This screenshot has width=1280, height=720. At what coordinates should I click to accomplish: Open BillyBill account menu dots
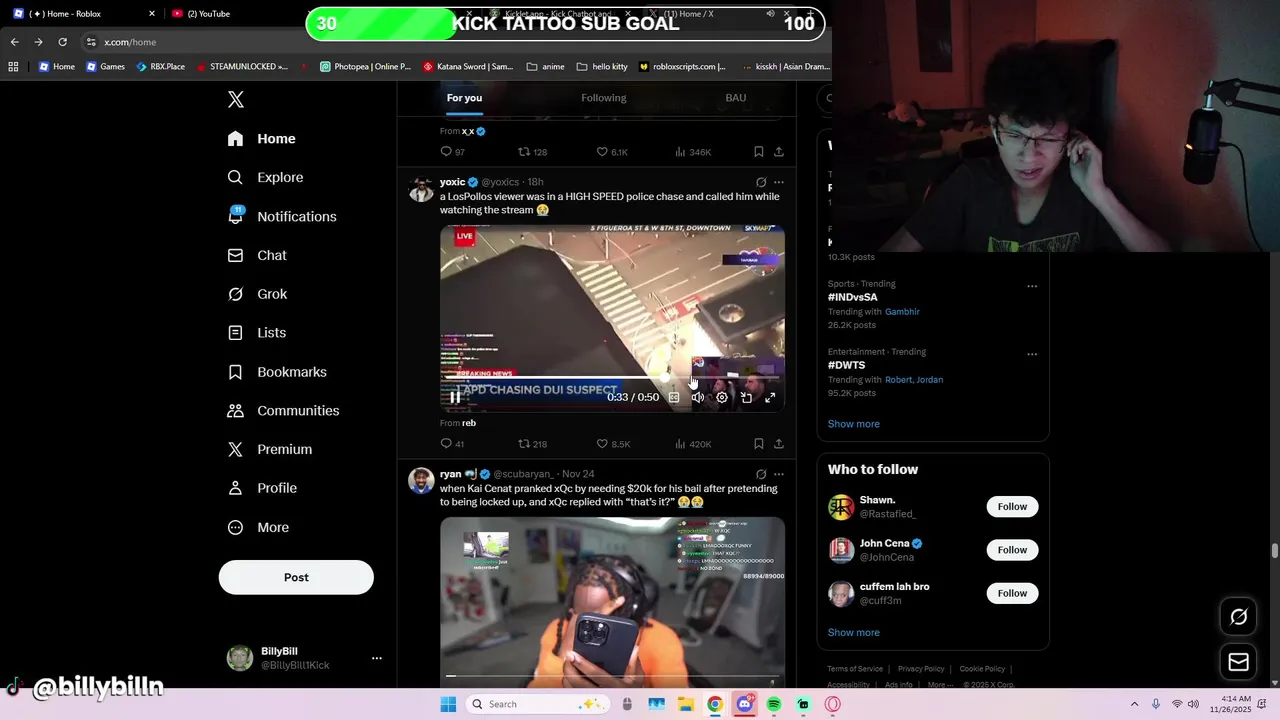click(x=377, y=658)
